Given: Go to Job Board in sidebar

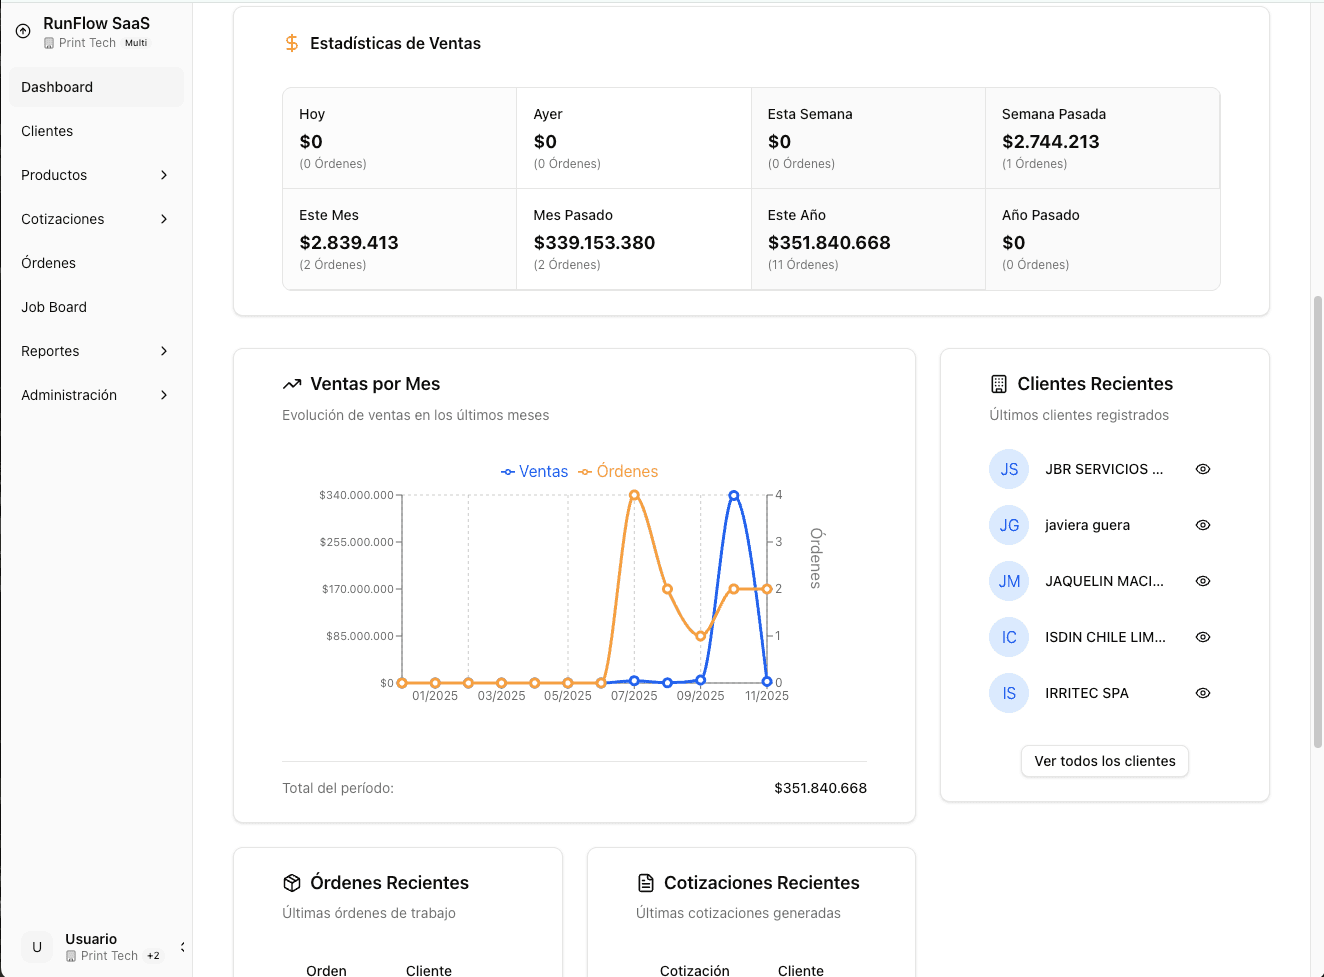Looking at the screenshot, I should (x=54, y=307).
